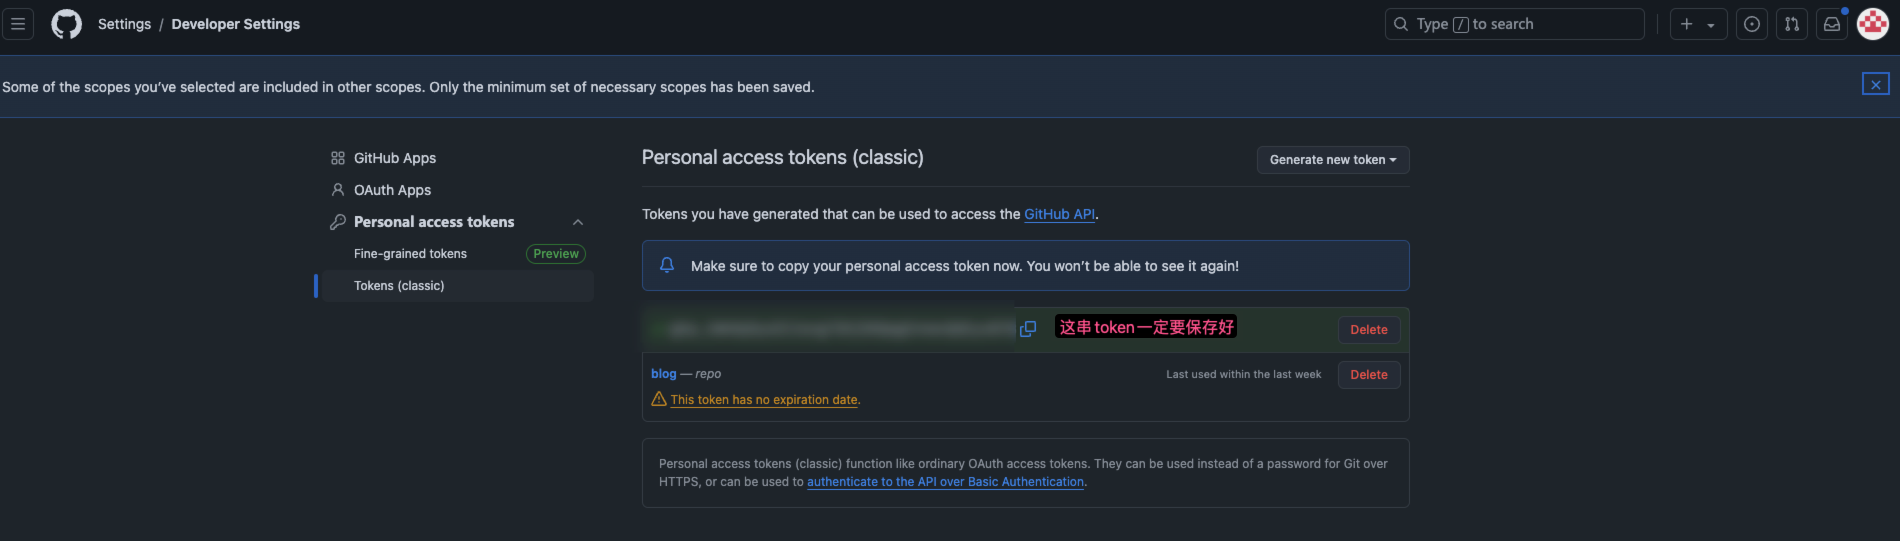Focus the Type / to search field
This screenshot has width=1900, height=541.
1514,24
